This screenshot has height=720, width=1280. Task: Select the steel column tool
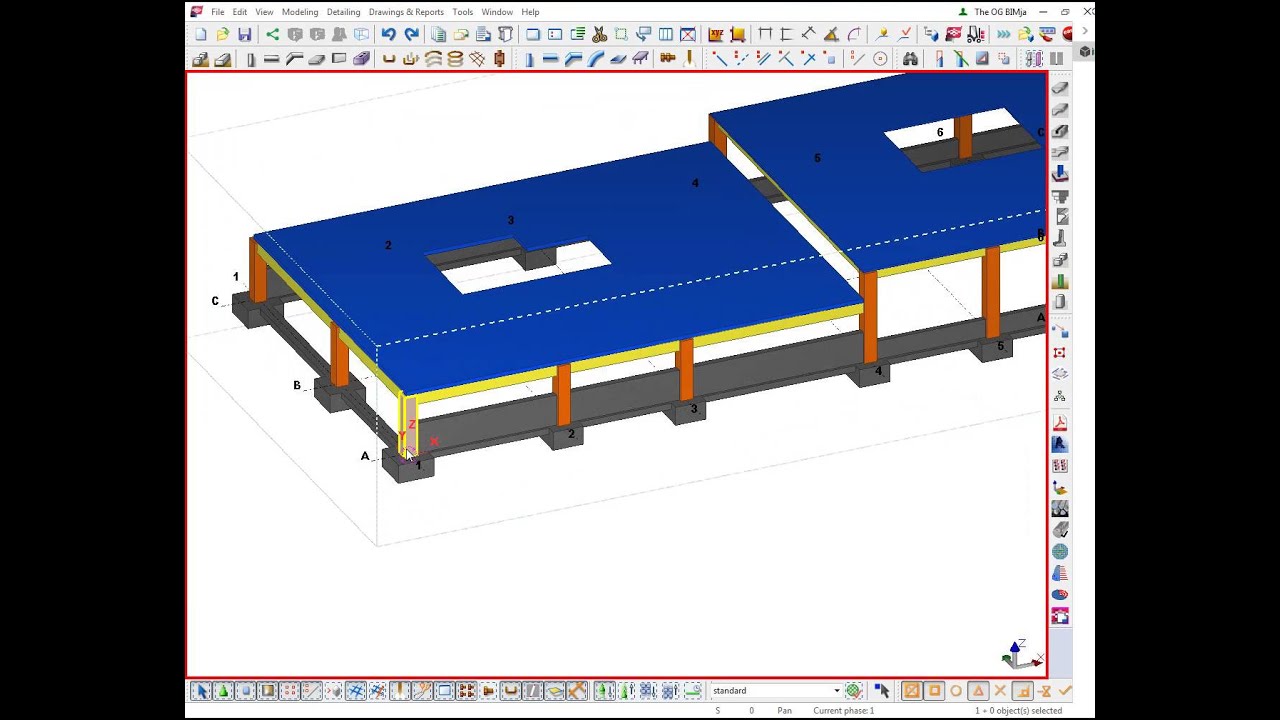(529, 59)
